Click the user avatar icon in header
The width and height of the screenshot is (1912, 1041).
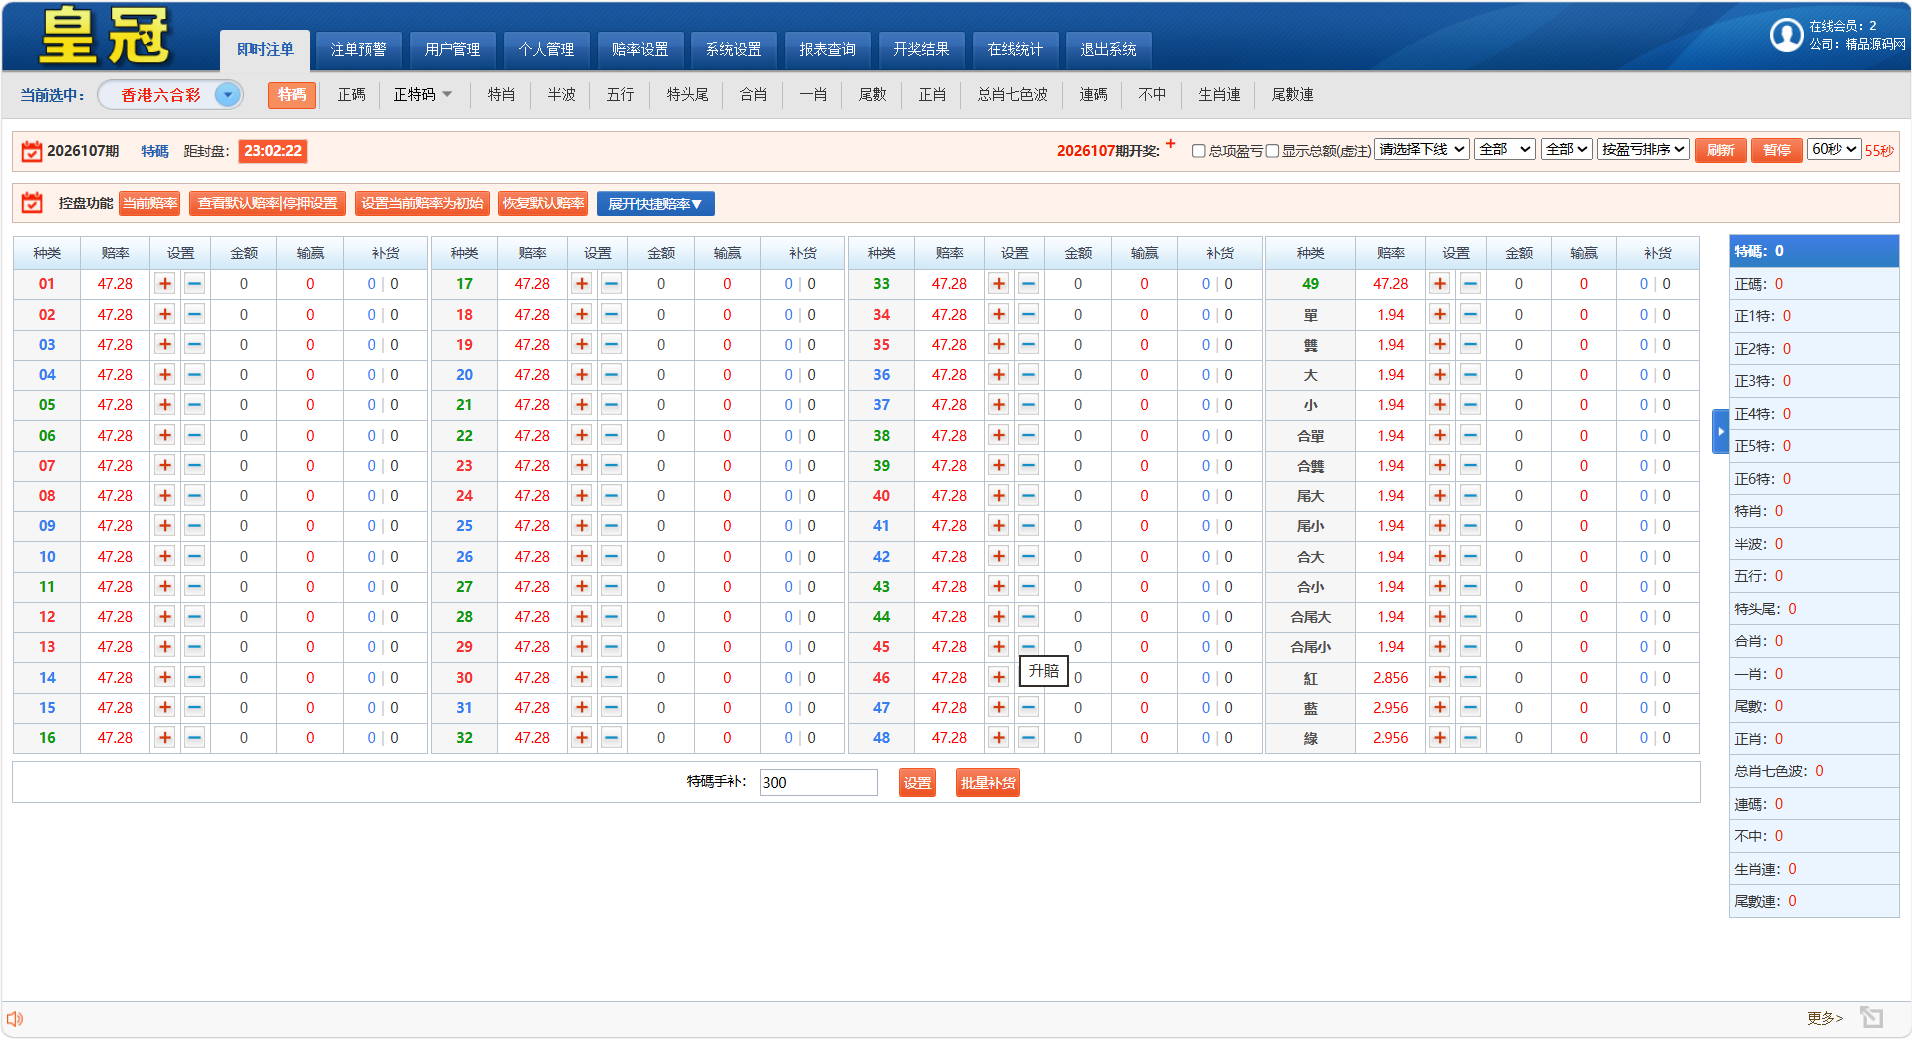[1786, 35]
